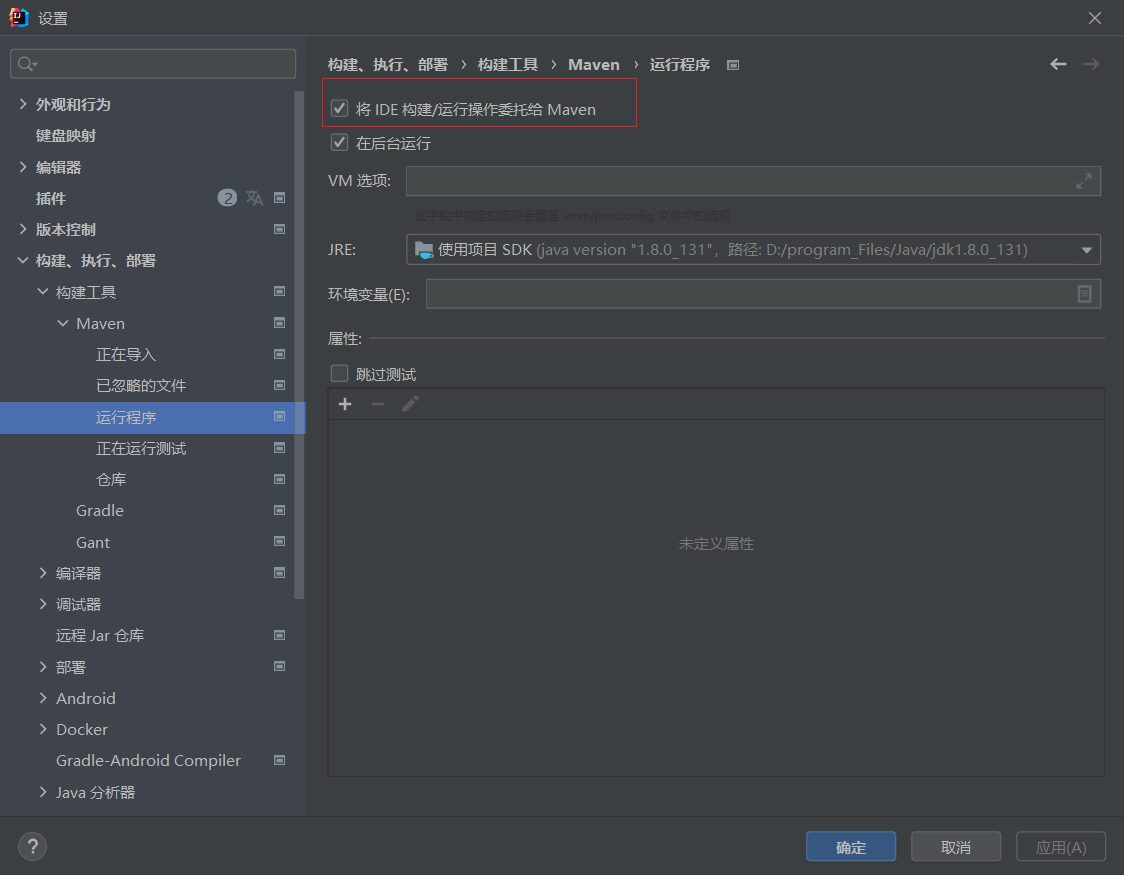1124x875 pixels.
Task: Toggle 将 IDE 构建/运行操作委托给 Maven checkbox
Action: point(339,109)
